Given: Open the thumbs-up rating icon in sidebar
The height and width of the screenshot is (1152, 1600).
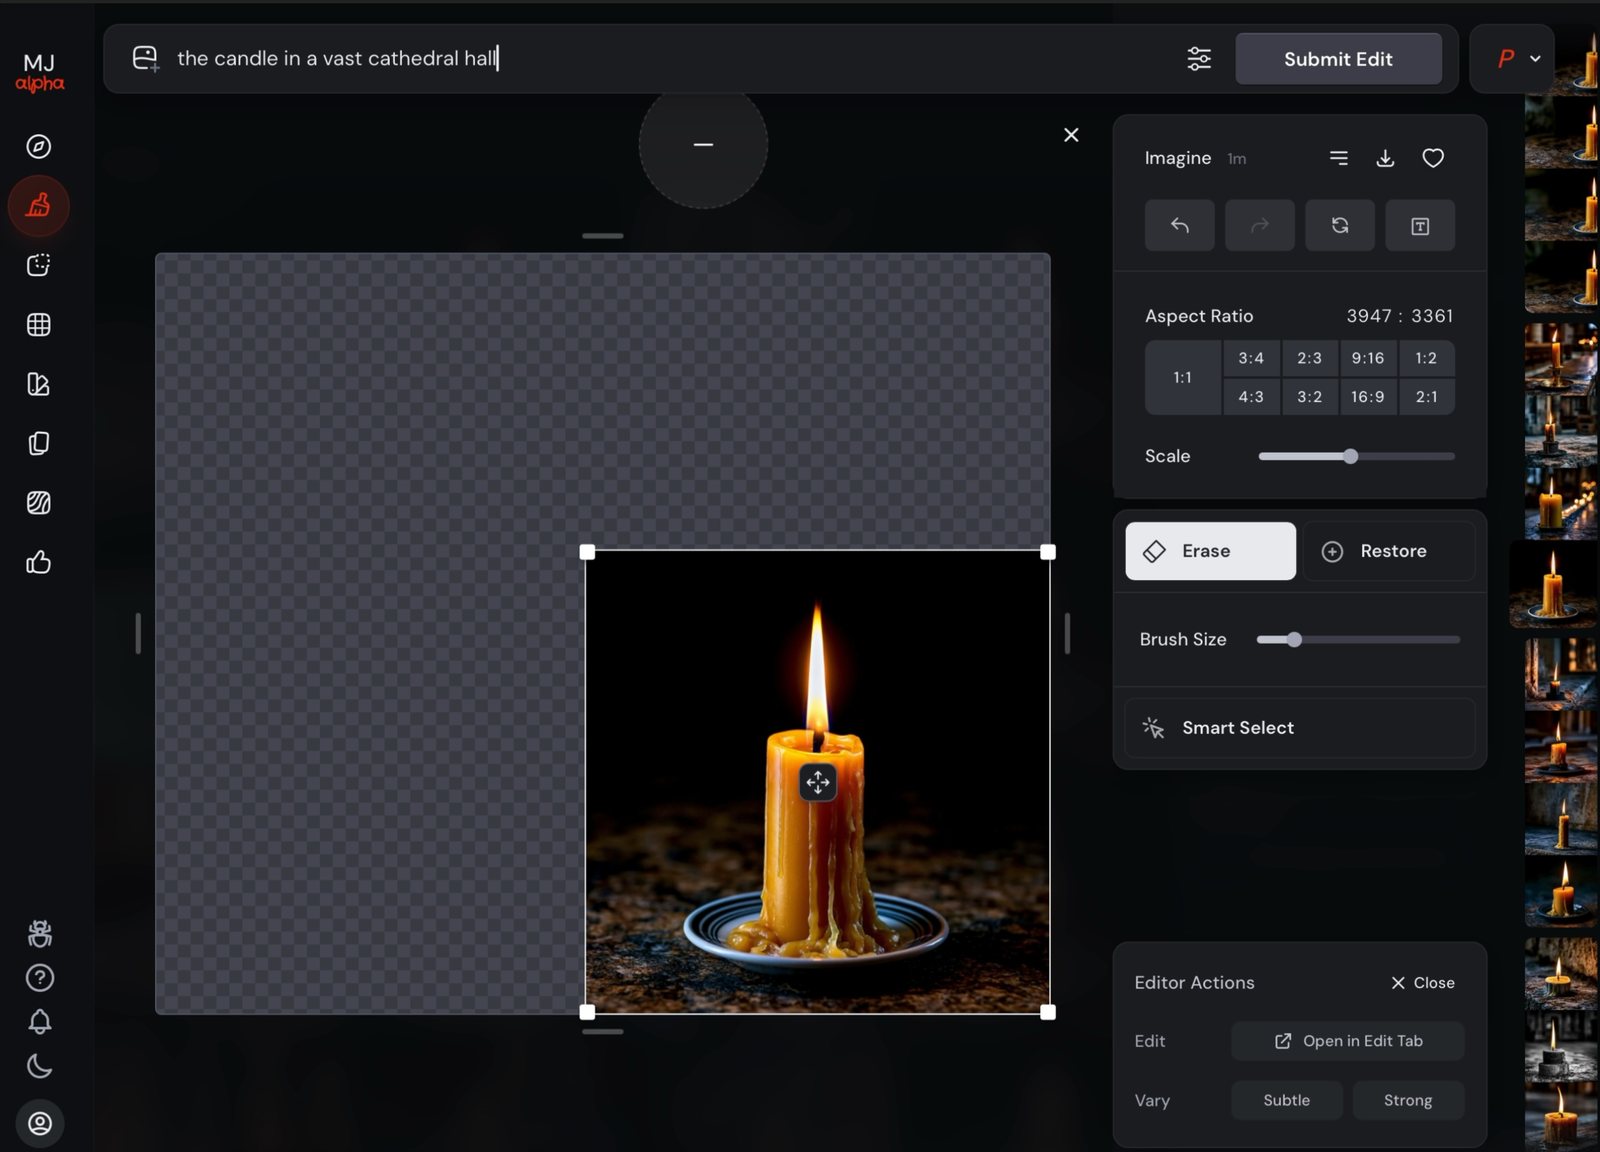Looking at the screenshot, I should (x=39, y=562).
